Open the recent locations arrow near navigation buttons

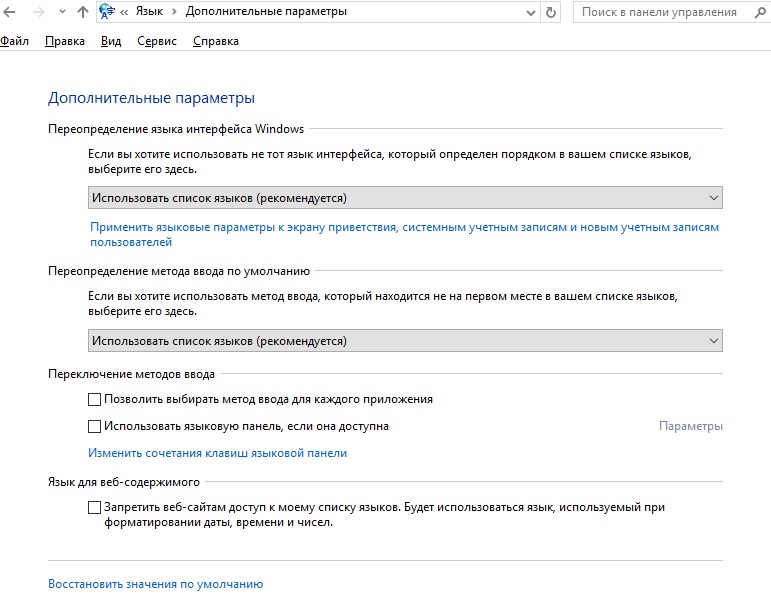[61, 13]
